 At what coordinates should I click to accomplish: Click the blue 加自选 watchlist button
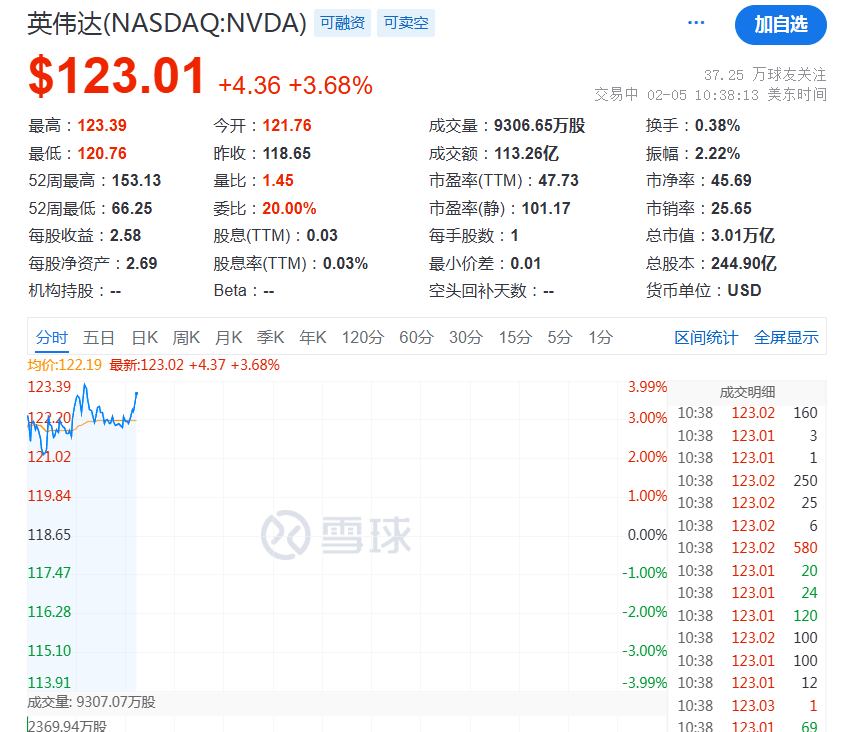pyautogui.click(x=781, y=25)
